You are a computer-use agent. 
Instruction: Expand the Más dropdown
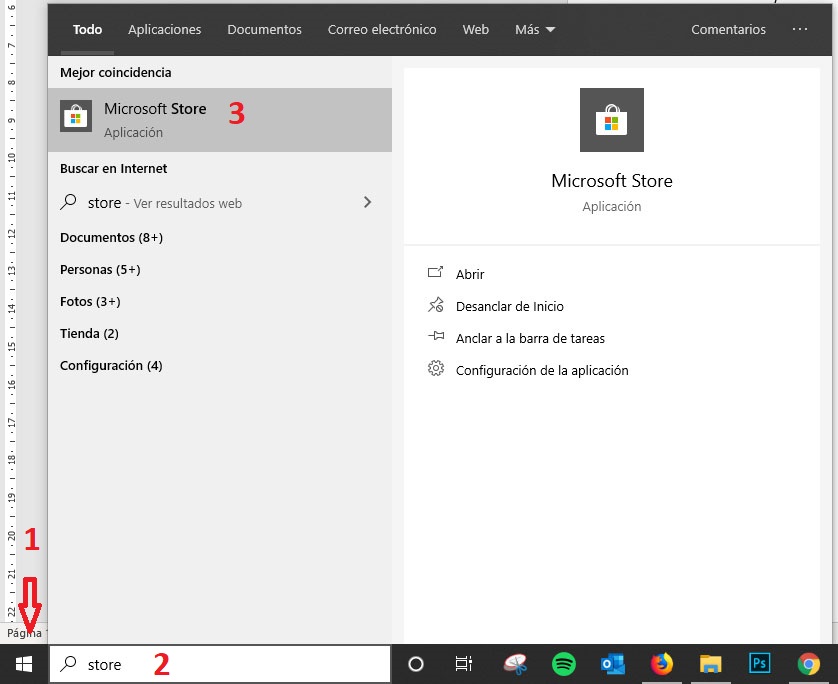click(x=535, y=29)
